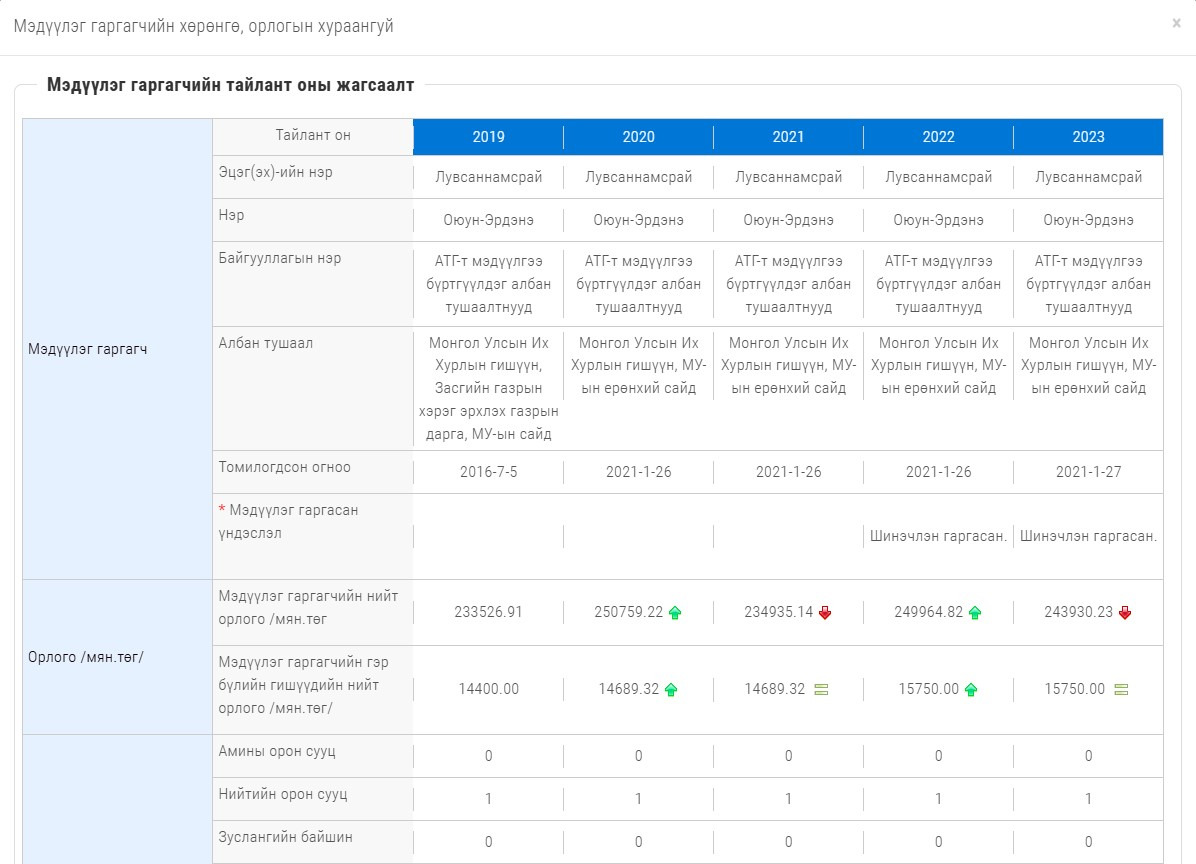Click the 'Мэдүүлэг гаргасан үндэслэл' row label
The width and height of the screenshot is (1196, 864).
click(288, 522)
